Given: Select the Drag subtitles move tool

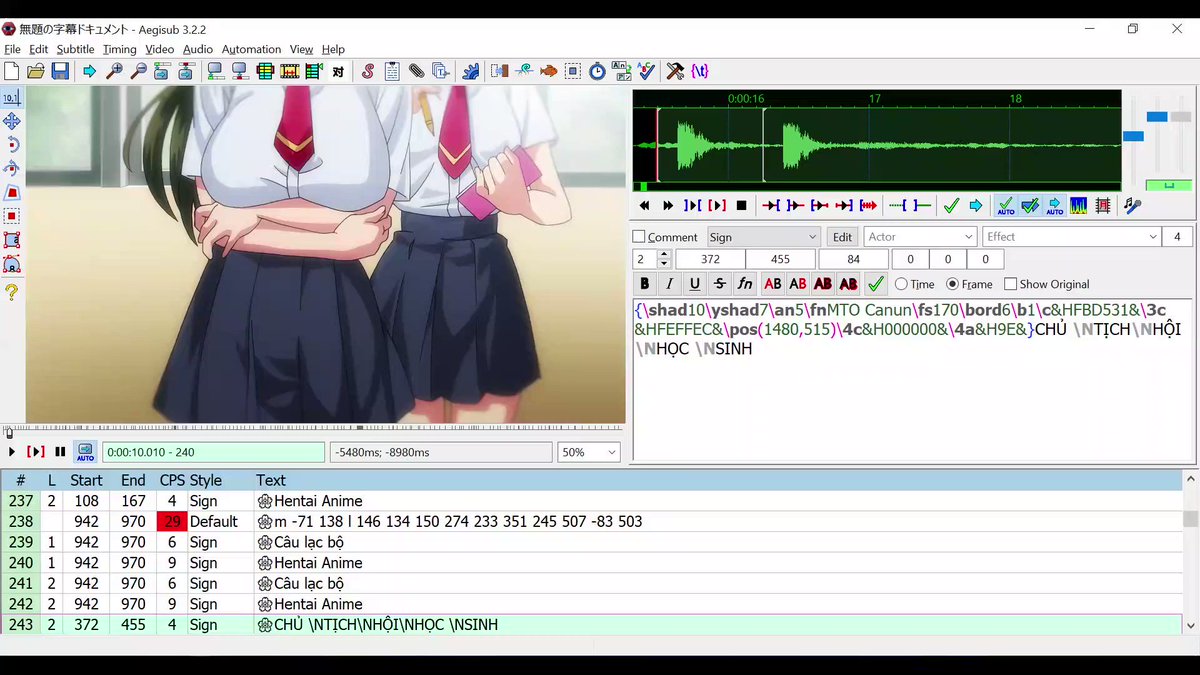Looking at the screenshot, I should [12, 121].
